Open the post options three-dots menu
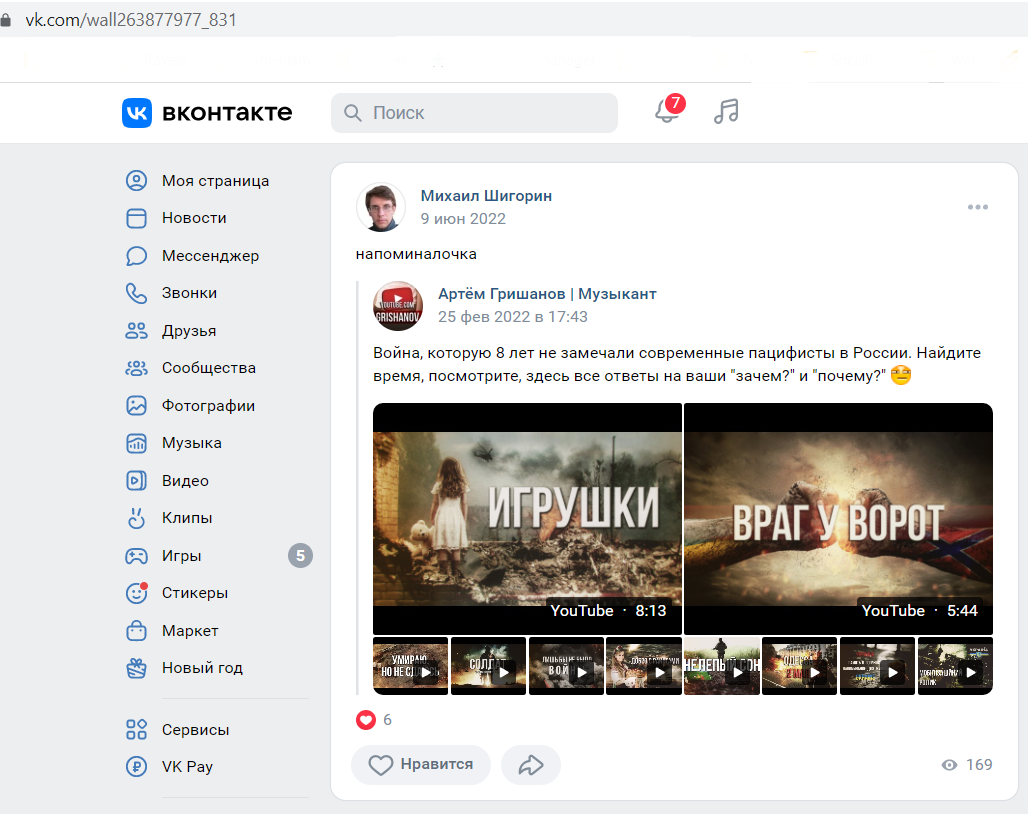Screen dimensions: 1028x814 point(978,207)
